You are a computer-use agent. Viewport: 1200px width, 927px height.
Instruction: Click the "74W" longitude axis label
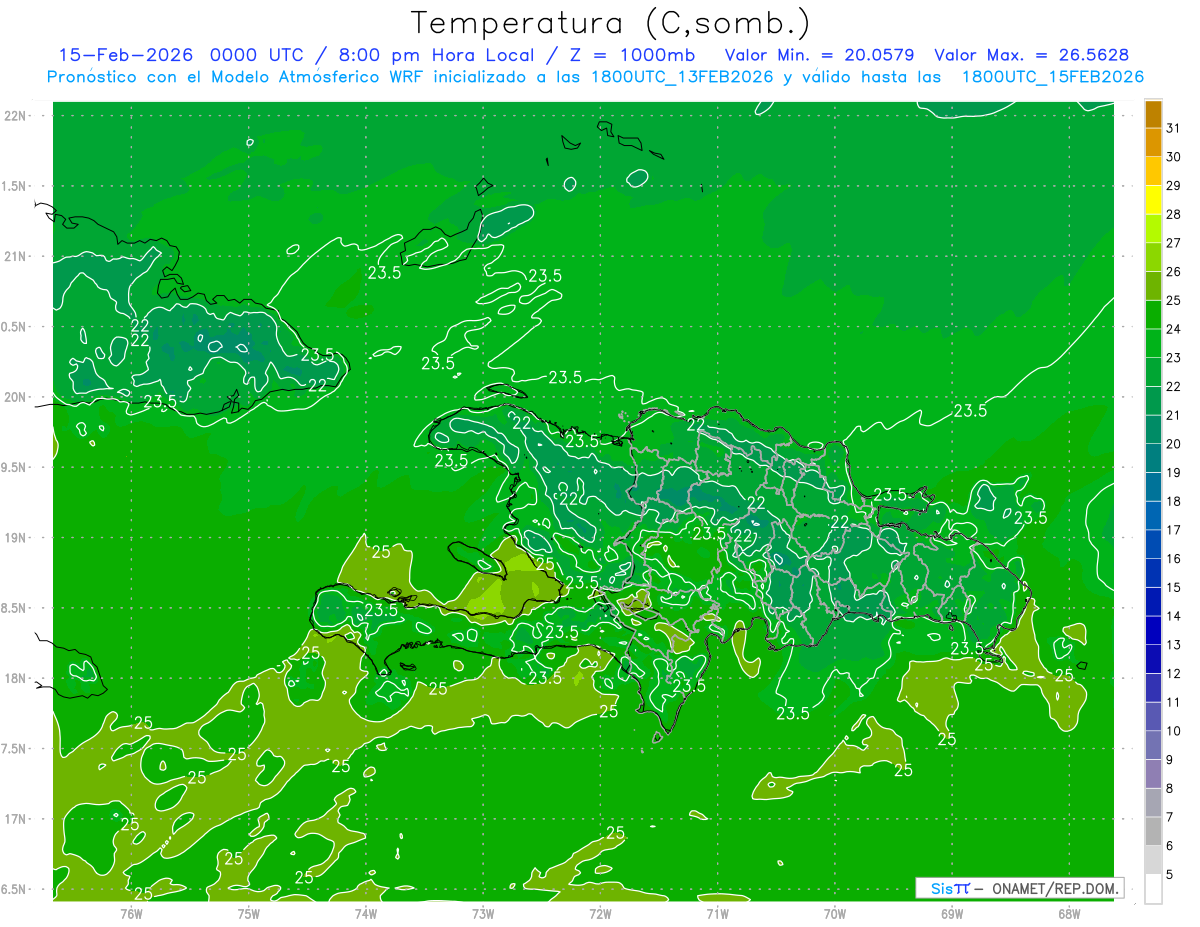pos(366,913)
